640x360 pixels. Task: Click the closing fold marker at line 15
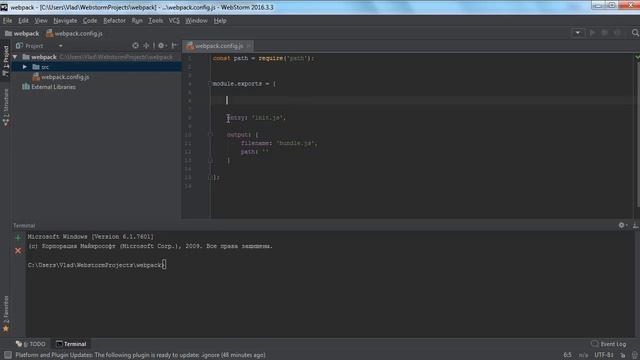(211, 177)
